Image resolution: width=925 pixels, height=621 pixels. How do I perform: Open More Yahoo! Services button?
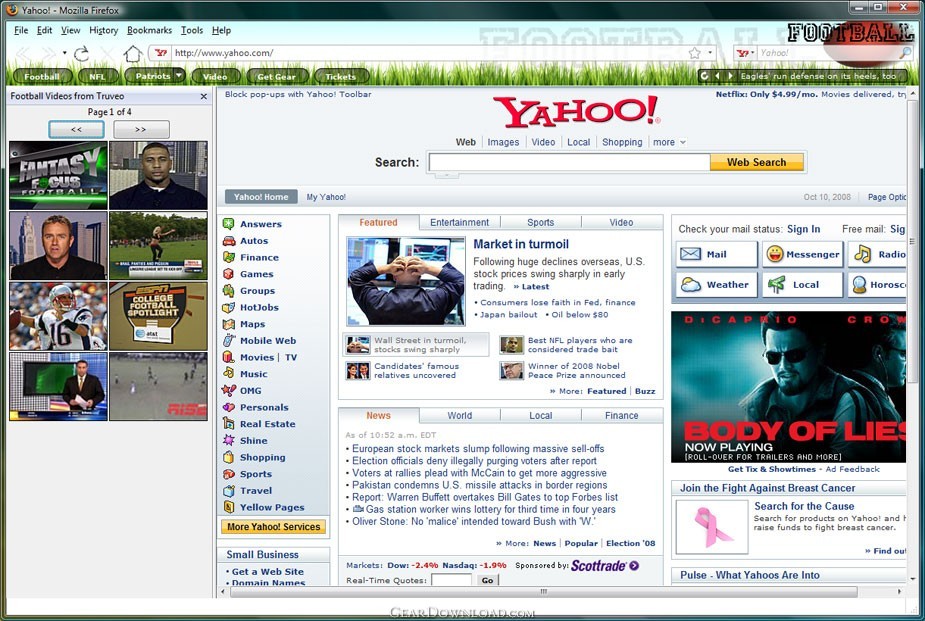(274, 527)
